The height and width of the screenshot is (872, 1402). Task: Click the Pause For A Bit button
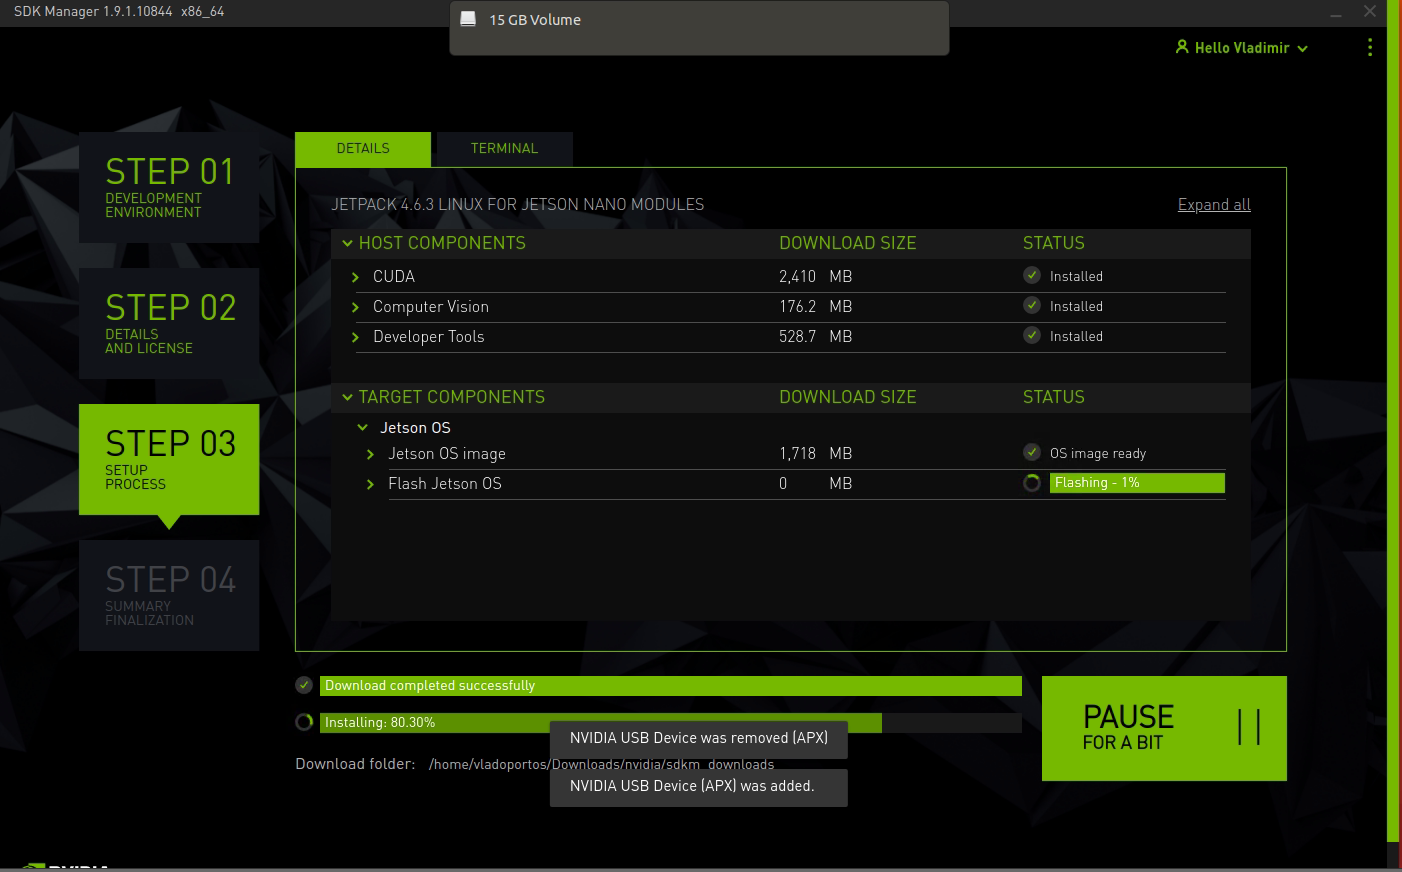click(x=1164, y=728)
